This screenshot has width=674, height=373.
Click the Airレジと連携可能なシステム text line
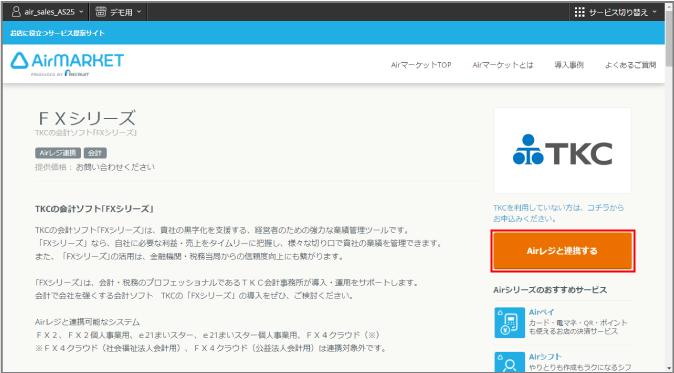tap(88, 322)
